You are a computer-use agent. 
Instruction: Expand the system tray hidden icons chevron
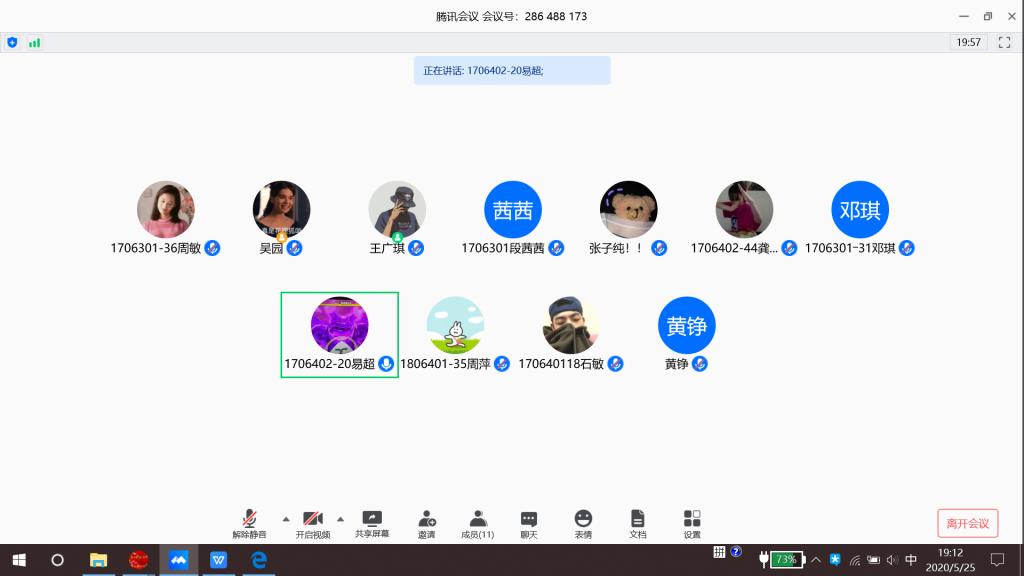(x=816, y=560)
